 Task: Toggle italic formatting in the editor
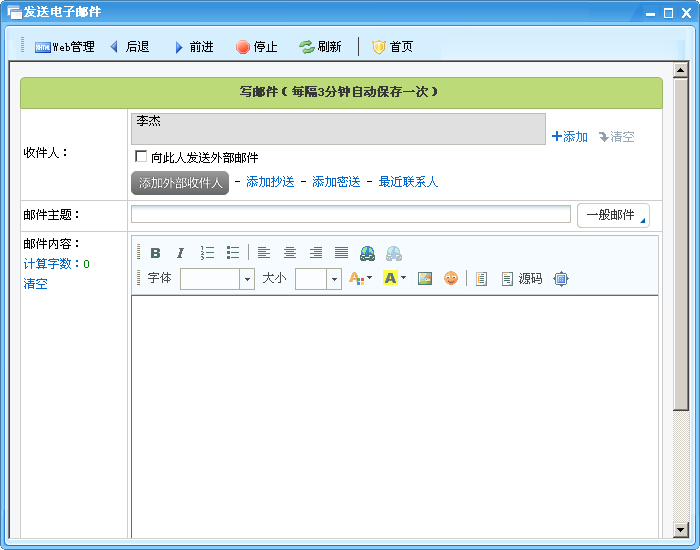[x=180, y=253]
